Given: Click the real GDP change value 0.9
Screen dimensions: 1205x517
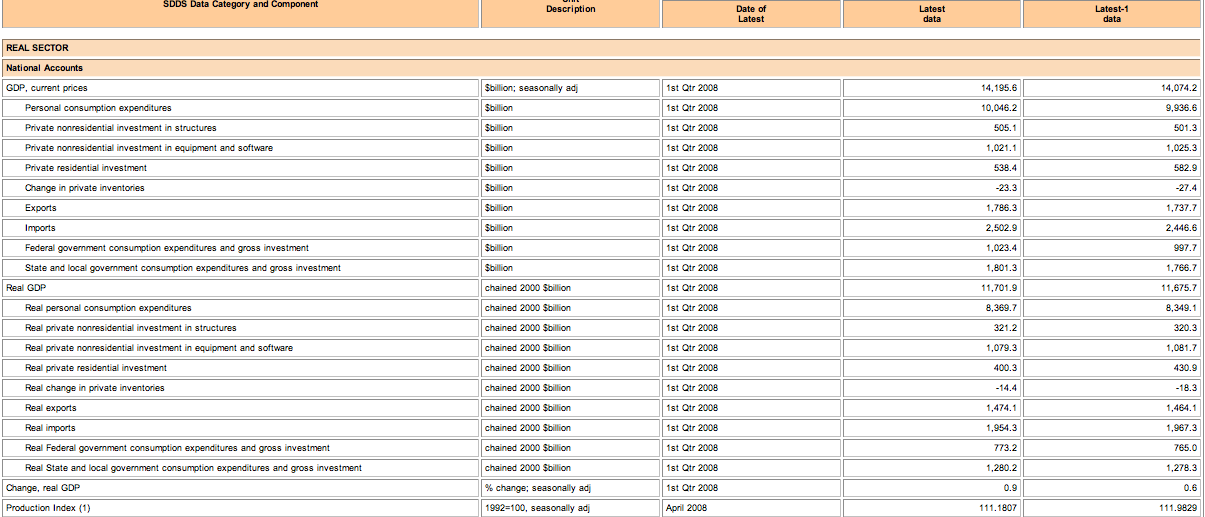Looking at the screenshot, I should point(1011,488).
